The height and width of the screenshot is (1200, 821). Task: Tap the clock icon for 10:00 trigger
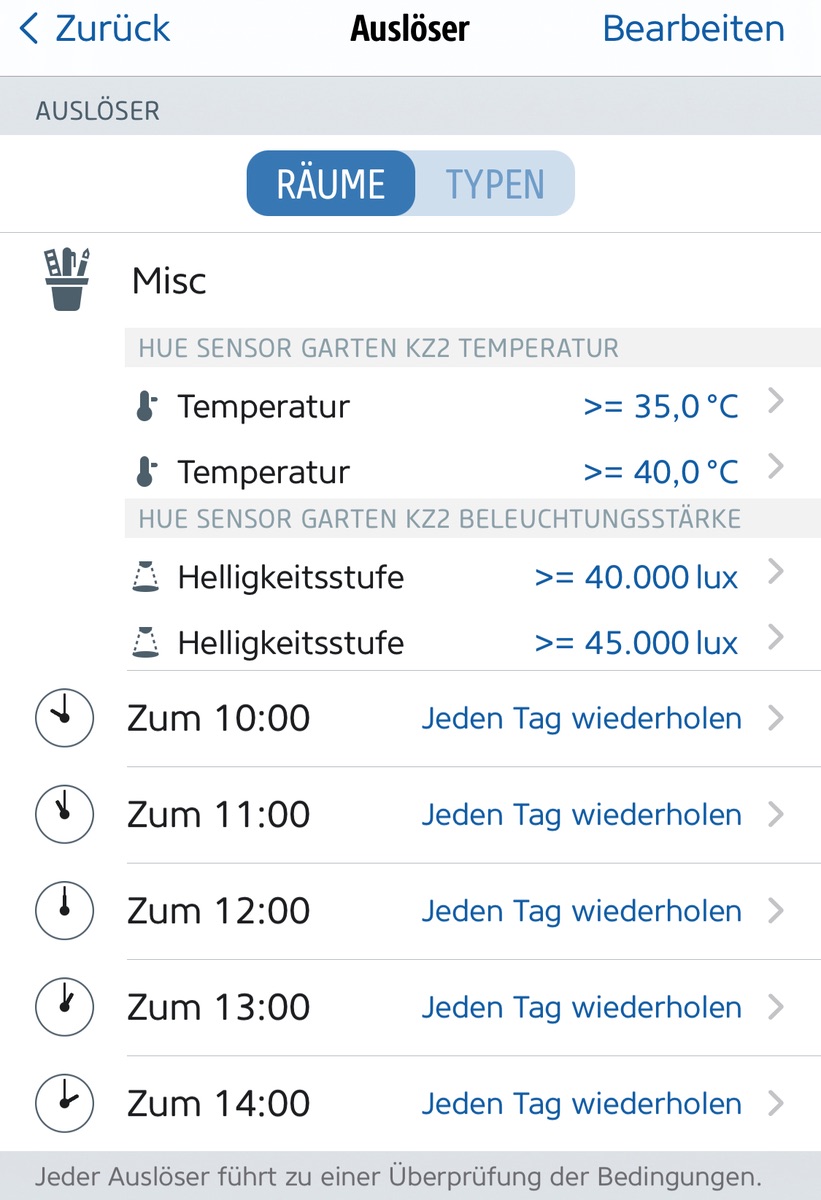tap(64, 718)
